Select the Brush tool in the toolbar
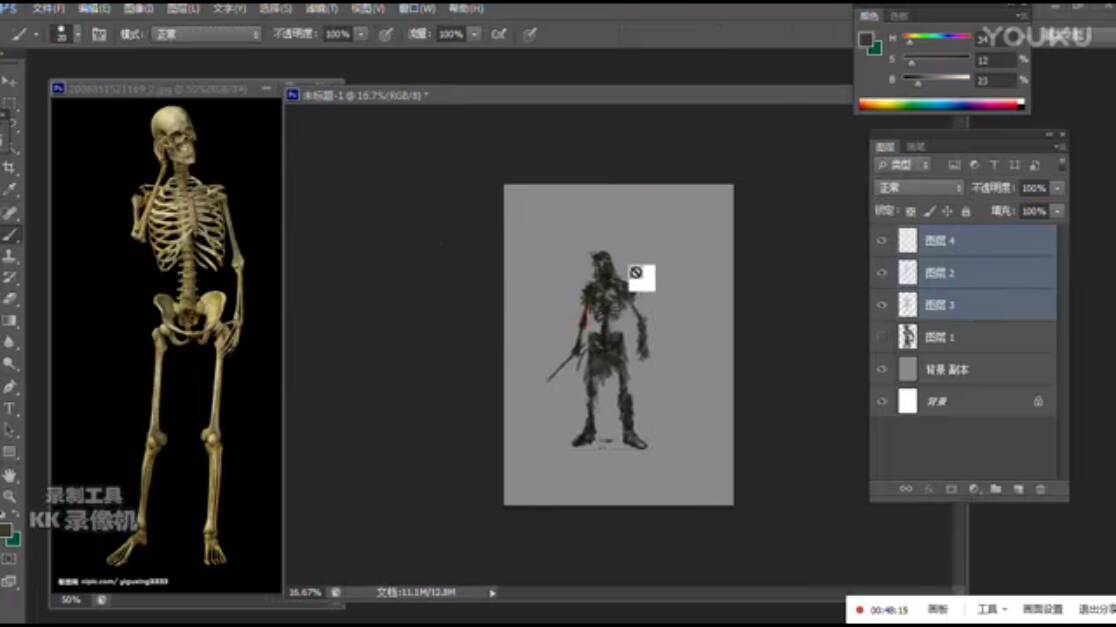Viewport: 1116px width, 627px height. coord(9,234)
